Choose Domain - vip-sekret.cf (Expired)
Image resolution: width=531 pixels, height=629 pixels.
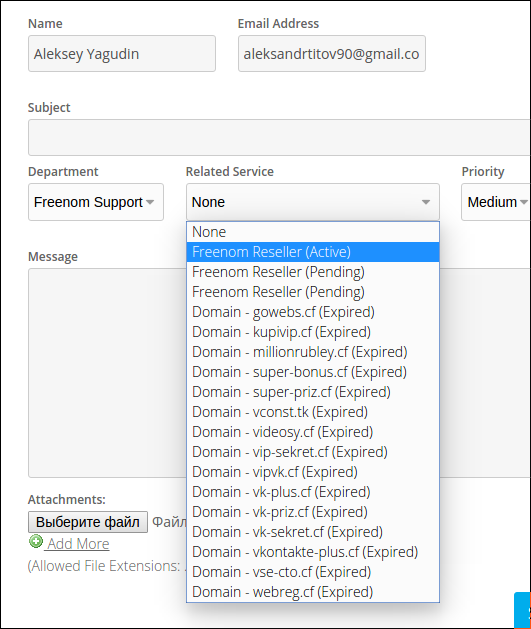313,452
